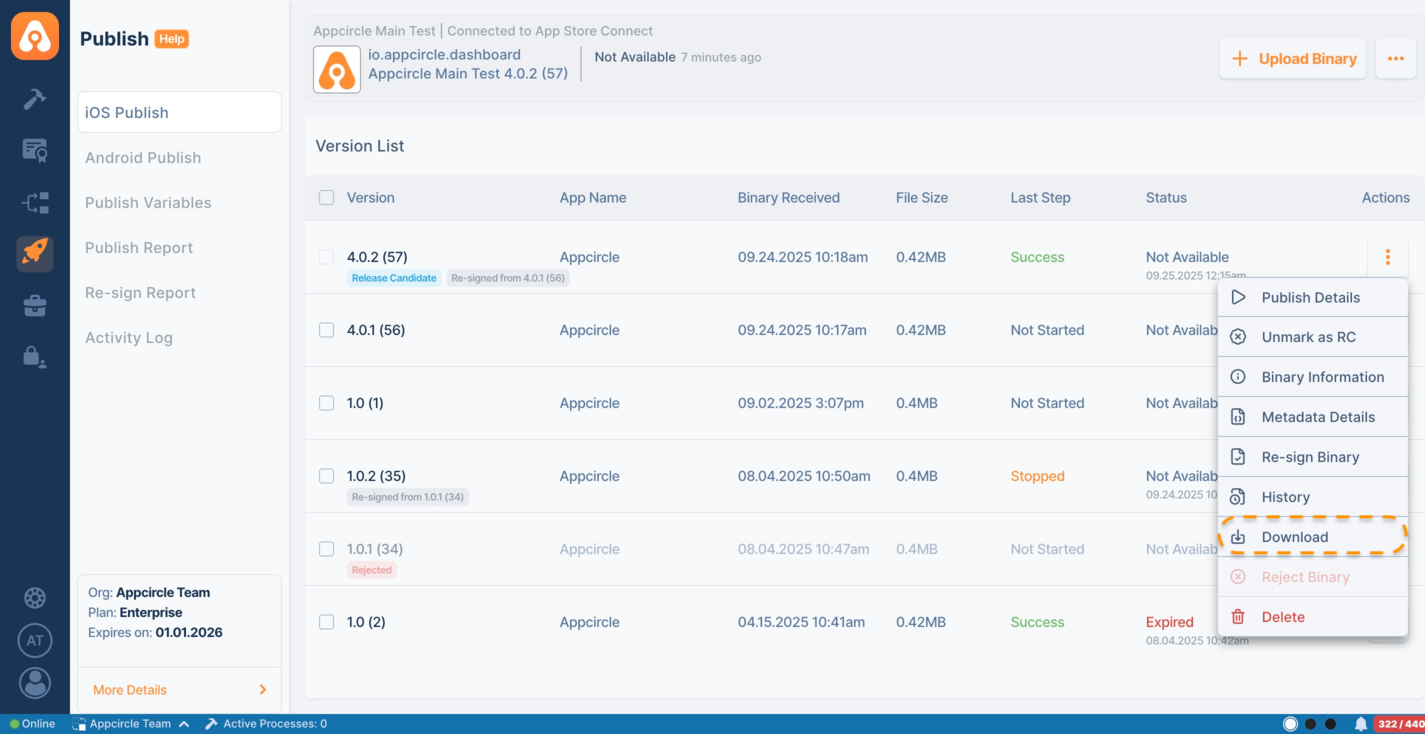Viewport: 1425px width, 734px height.
Task: Check the box for version 4.0.1 (56)
Action: pyautogui.click(x=326, y=330)
